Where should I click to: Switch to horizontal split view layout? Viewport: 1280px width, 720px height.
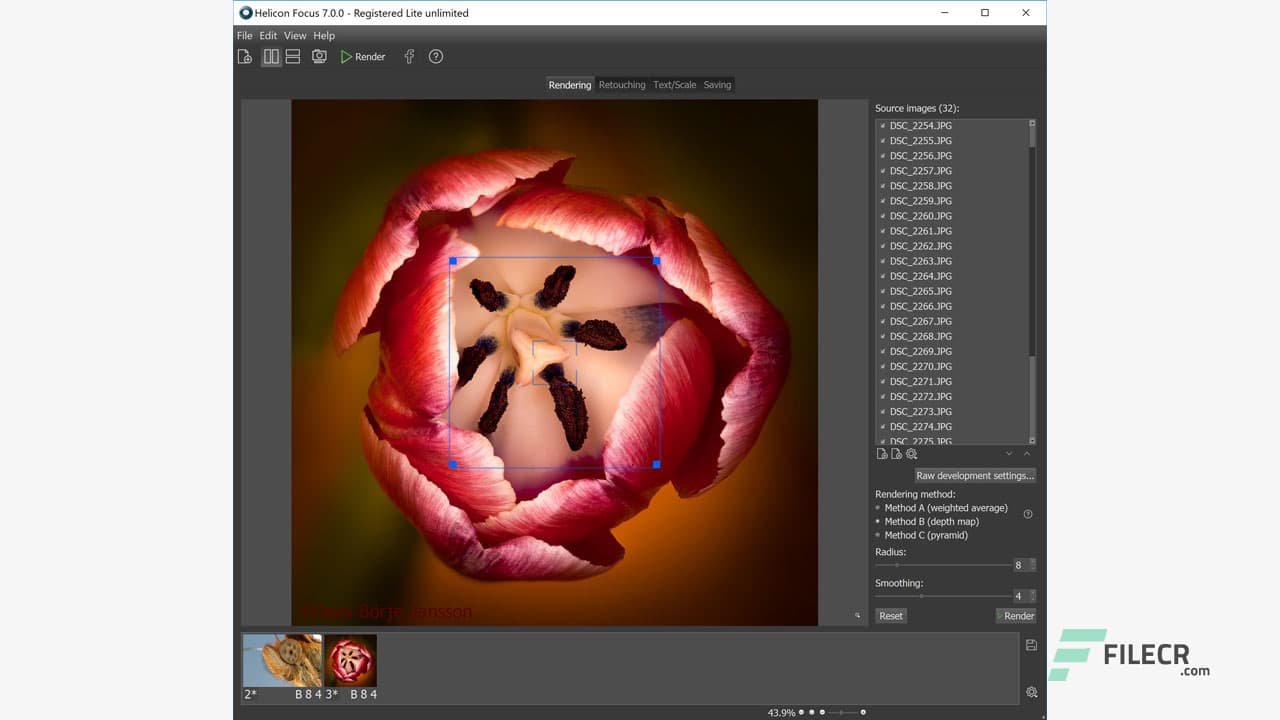click(x=292, y=56)
